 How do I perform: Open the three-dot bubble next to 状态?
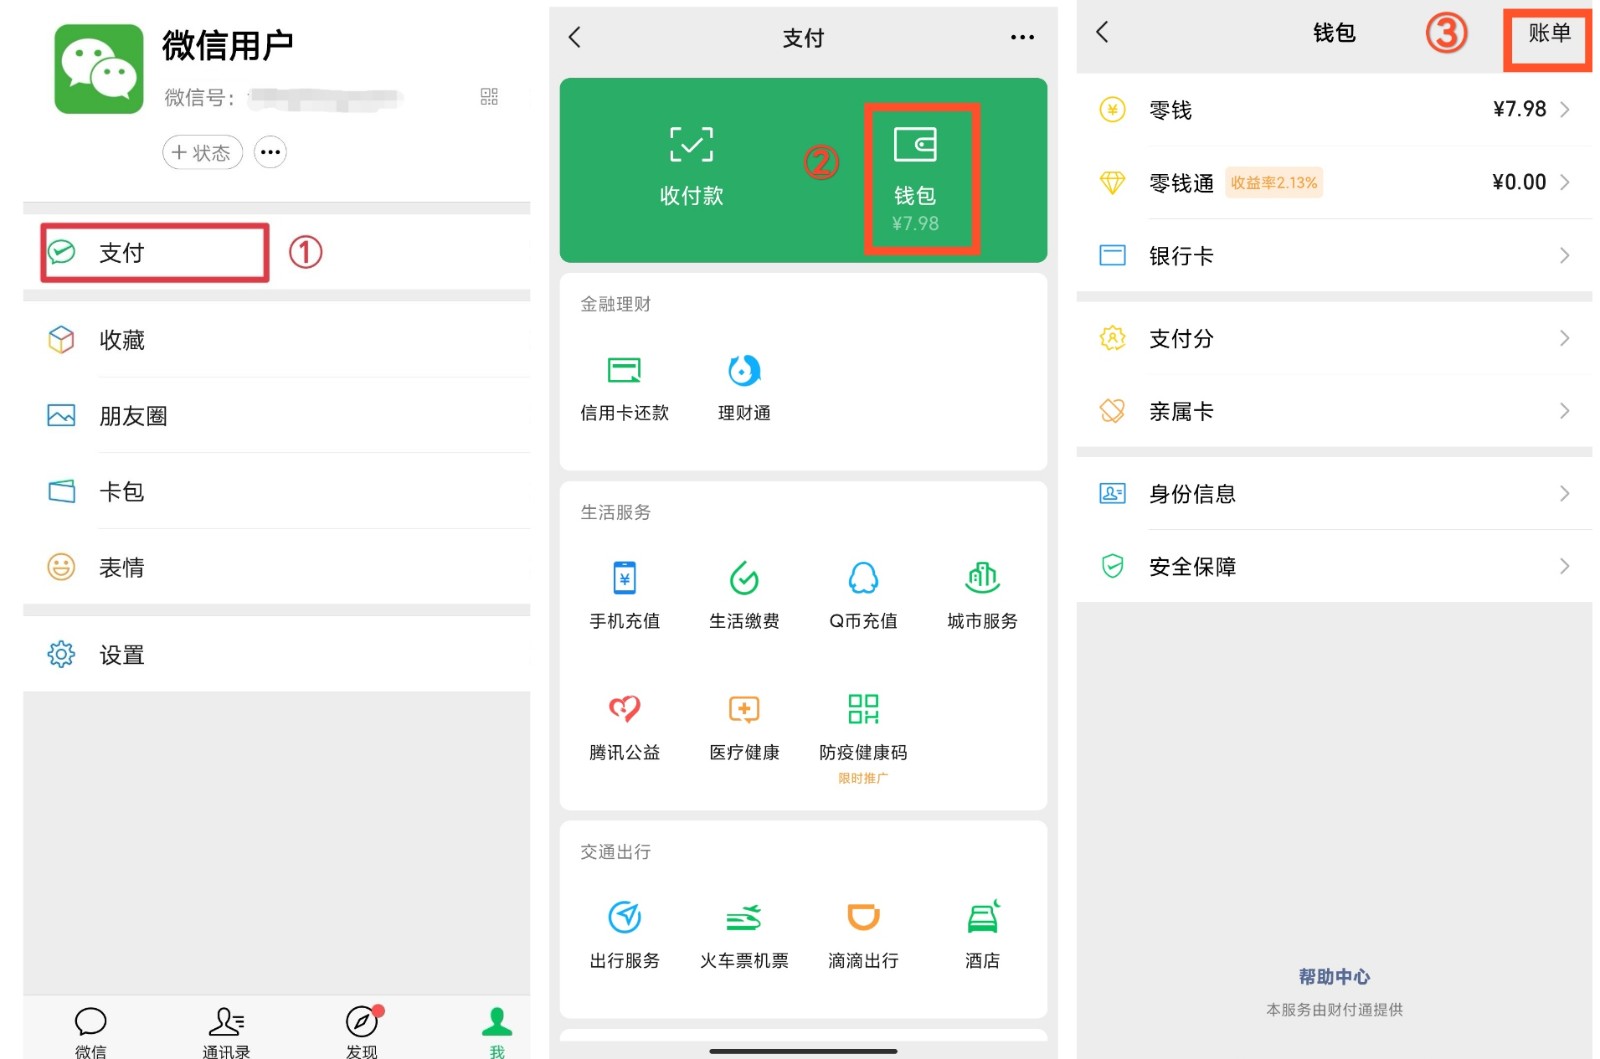click(270, 152)
